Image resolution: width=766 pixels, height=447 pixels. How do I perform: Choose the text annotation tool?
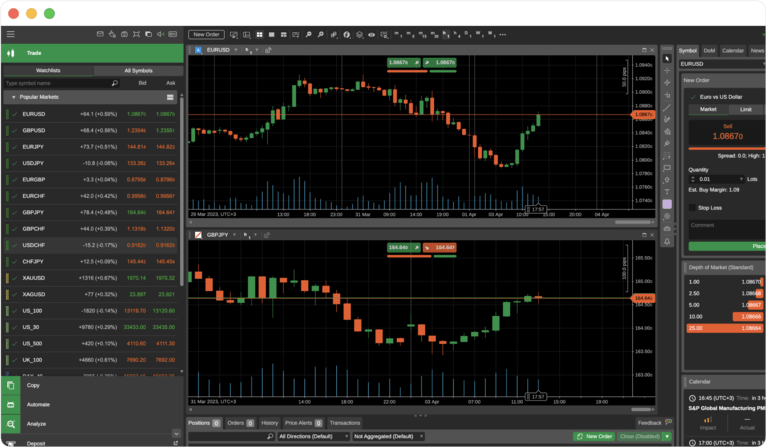click(x=667, y=191)
